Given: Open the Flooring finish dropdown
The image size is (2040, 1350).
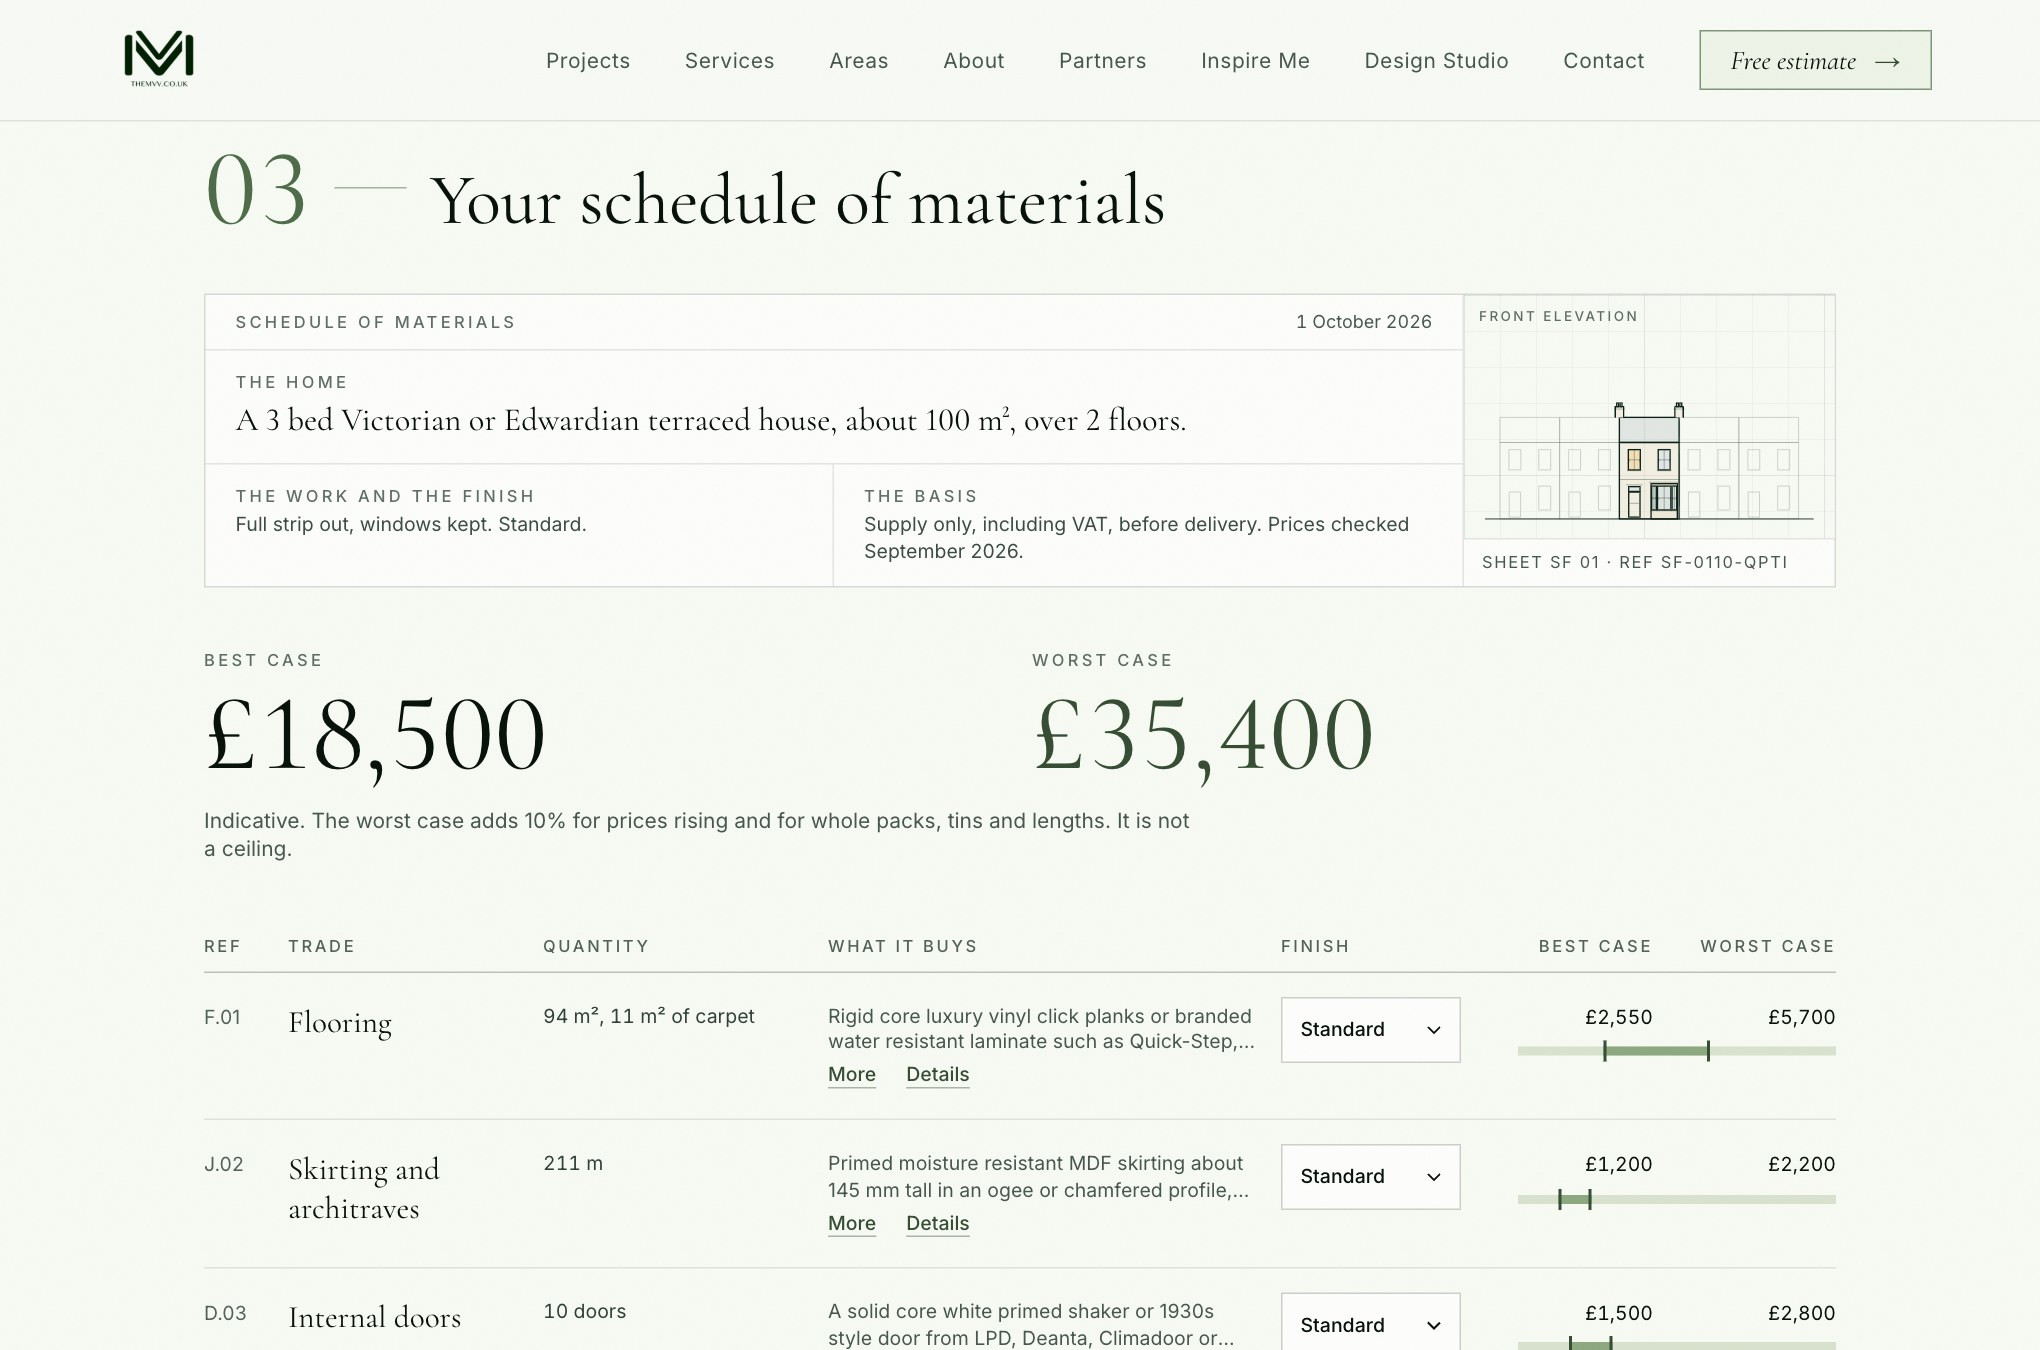Looking at the screenshot, I should (1370, 1029).
